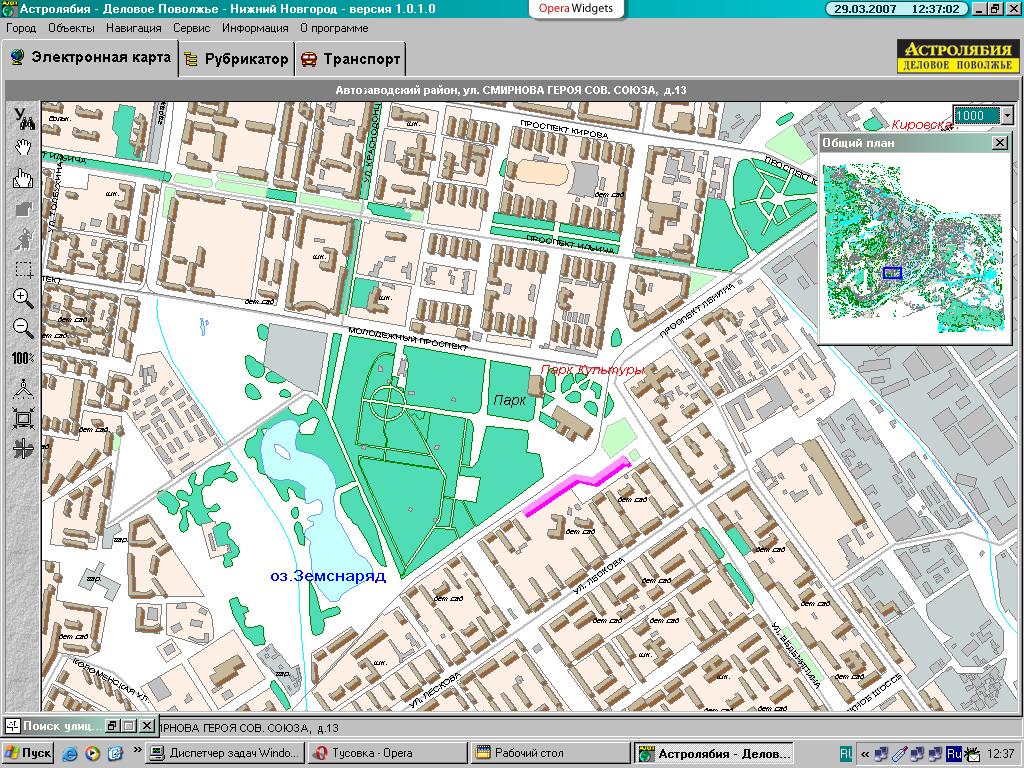The width and height of the screenshot is (1024, 768).
Task: Click the green RL tray icon
Action: point(845,754)
